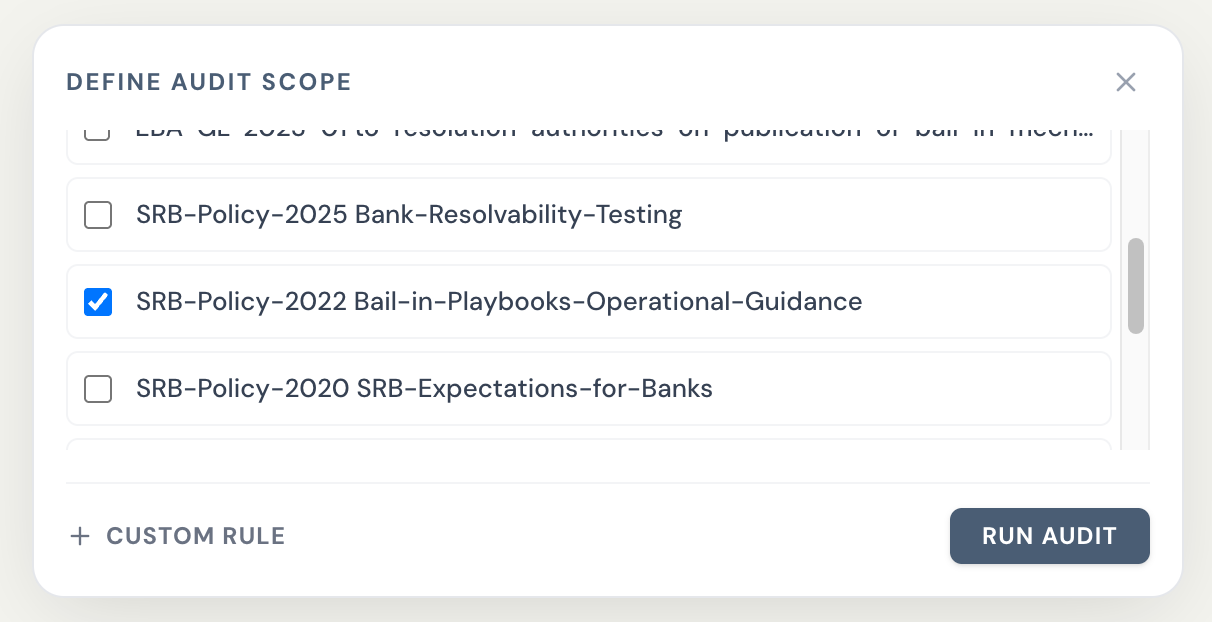This screenshot has width=1212, height=622.
Task: Click the Bail-in-Playbooks-Operational-Guidance label text
Action: click(x=499, y=302)
